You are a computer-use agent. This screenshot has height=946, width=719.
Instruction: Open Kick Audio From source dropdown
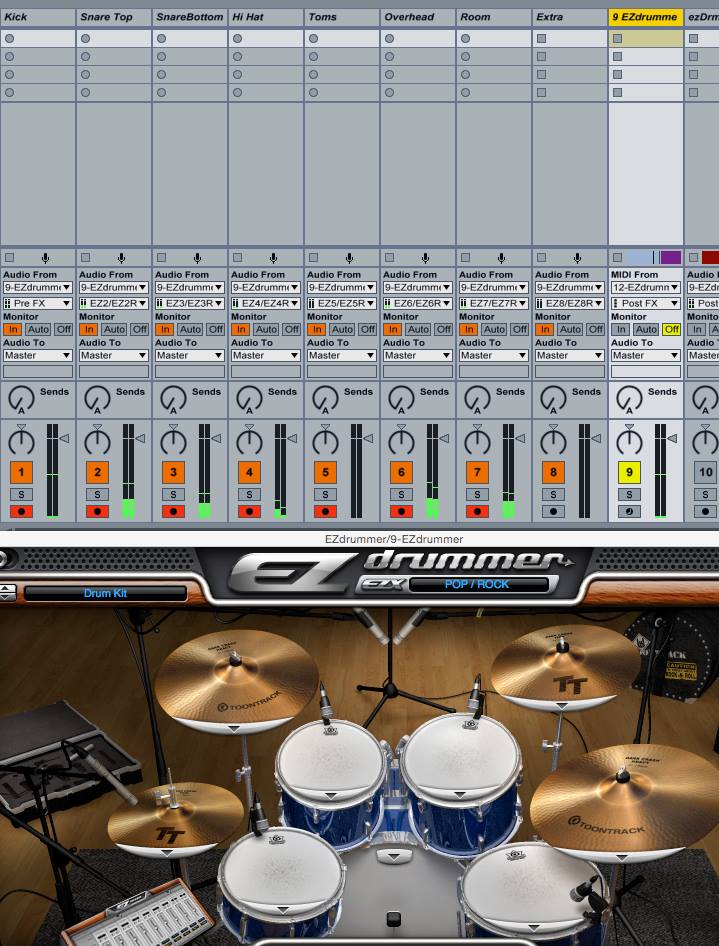pyautogui.click(x=37, y=288)
